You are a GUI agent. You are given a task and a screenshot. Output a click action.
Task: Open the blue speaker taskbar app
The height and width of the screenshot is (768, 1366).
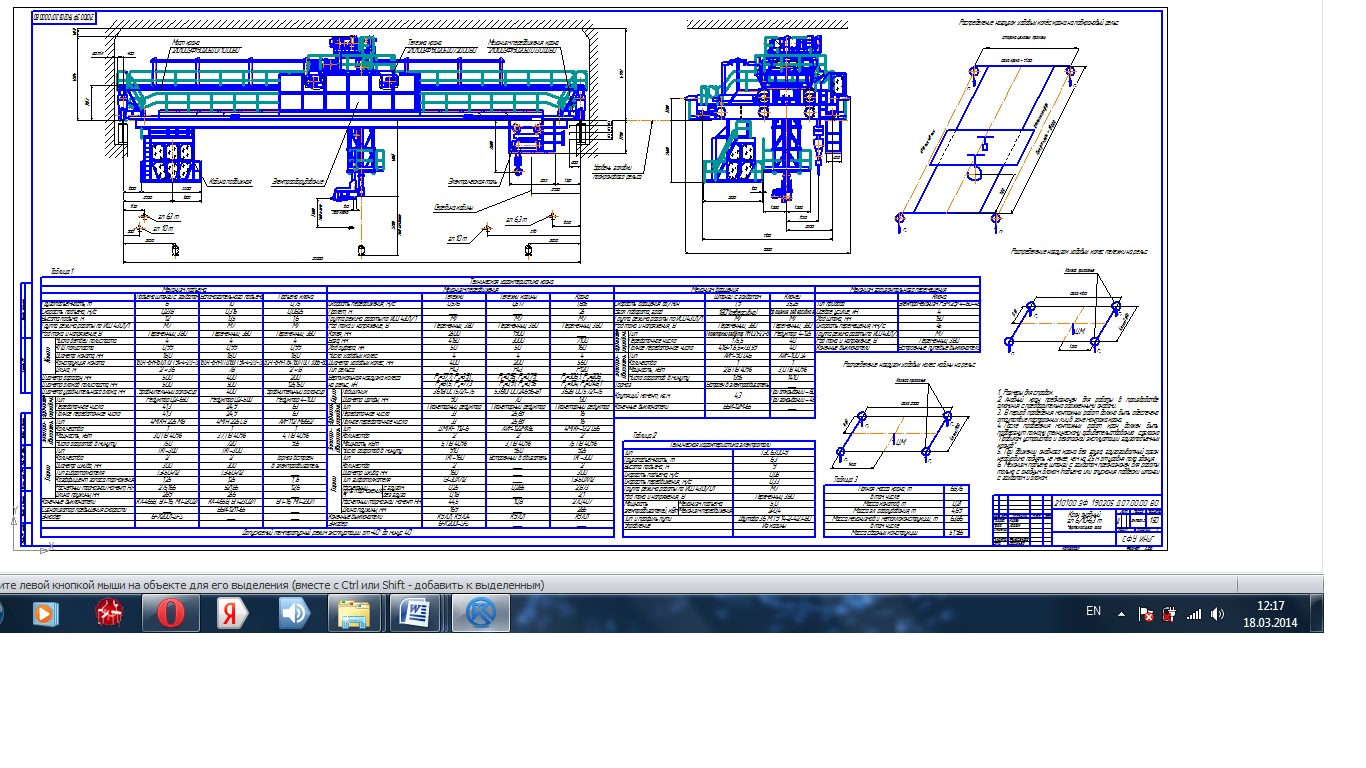[x=294, y=612]
